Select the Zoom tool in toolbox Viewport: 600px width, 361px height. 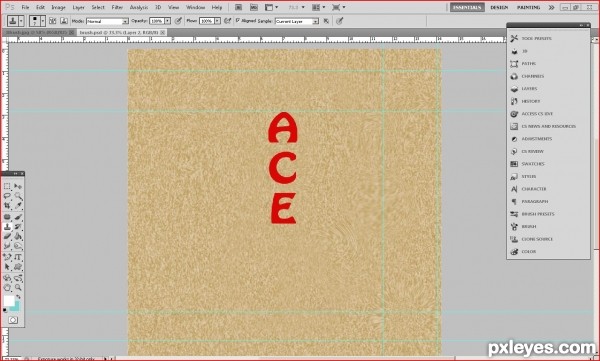pyautogui.click(x=18, y=287)
